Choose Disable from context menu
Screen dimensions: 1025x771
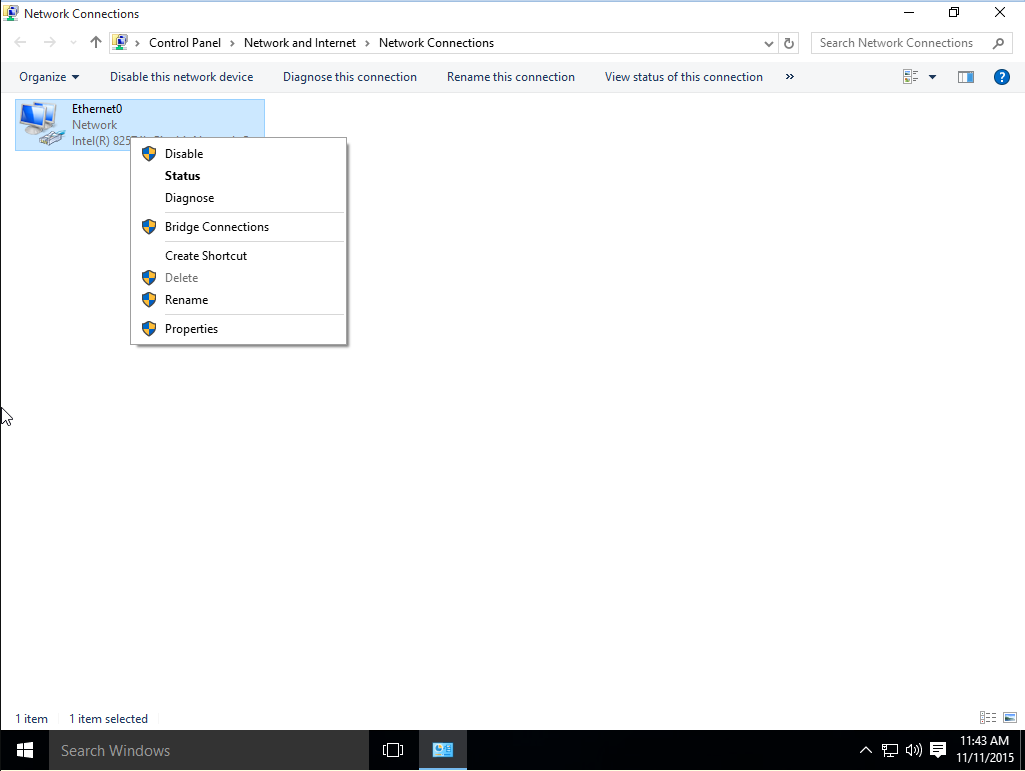point(184,154)
